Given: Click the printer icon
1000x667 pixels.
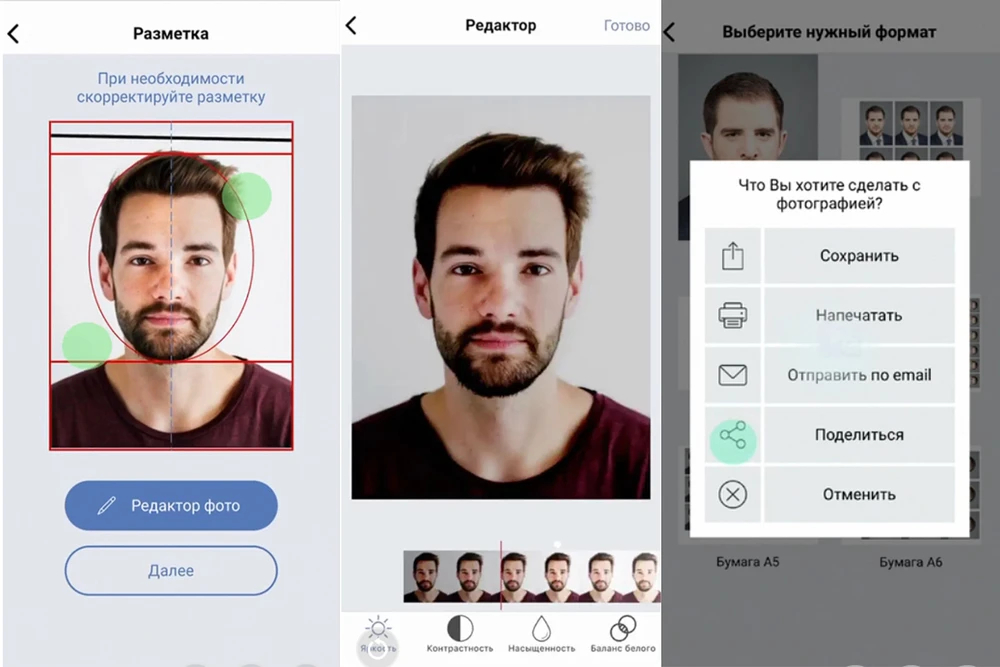Looking at the screenshot, I should (733, 316).
